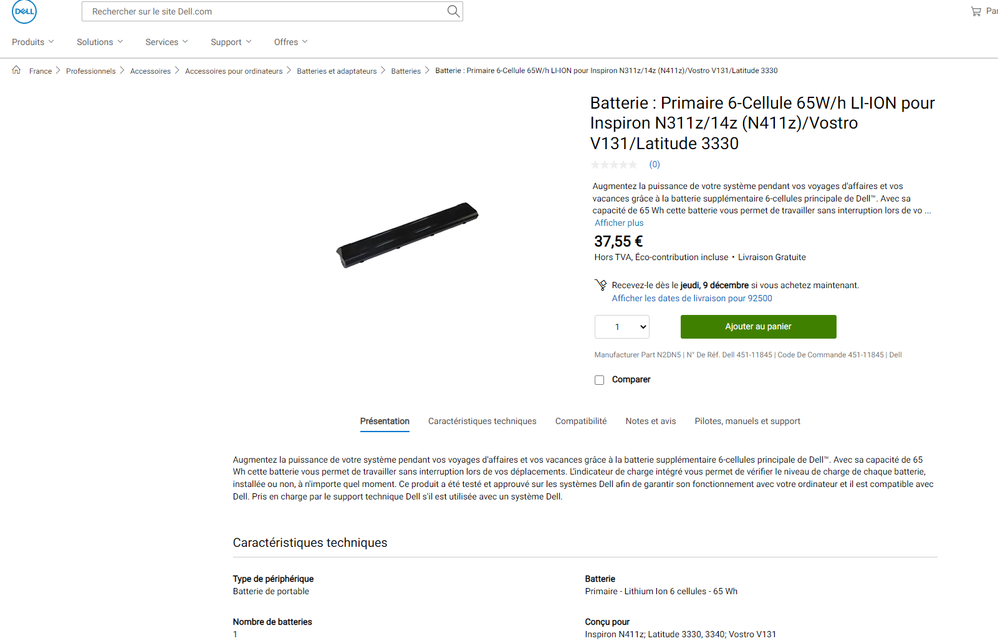Click Ajouter au panier button
This screenshot has height=643, width=998.
tap(758, 327)
